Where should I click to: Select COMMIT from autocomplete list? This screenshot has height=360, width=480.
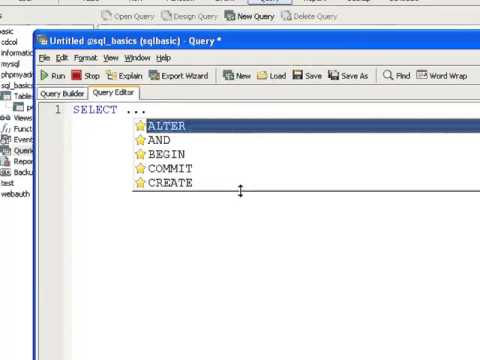coord(307,169)
